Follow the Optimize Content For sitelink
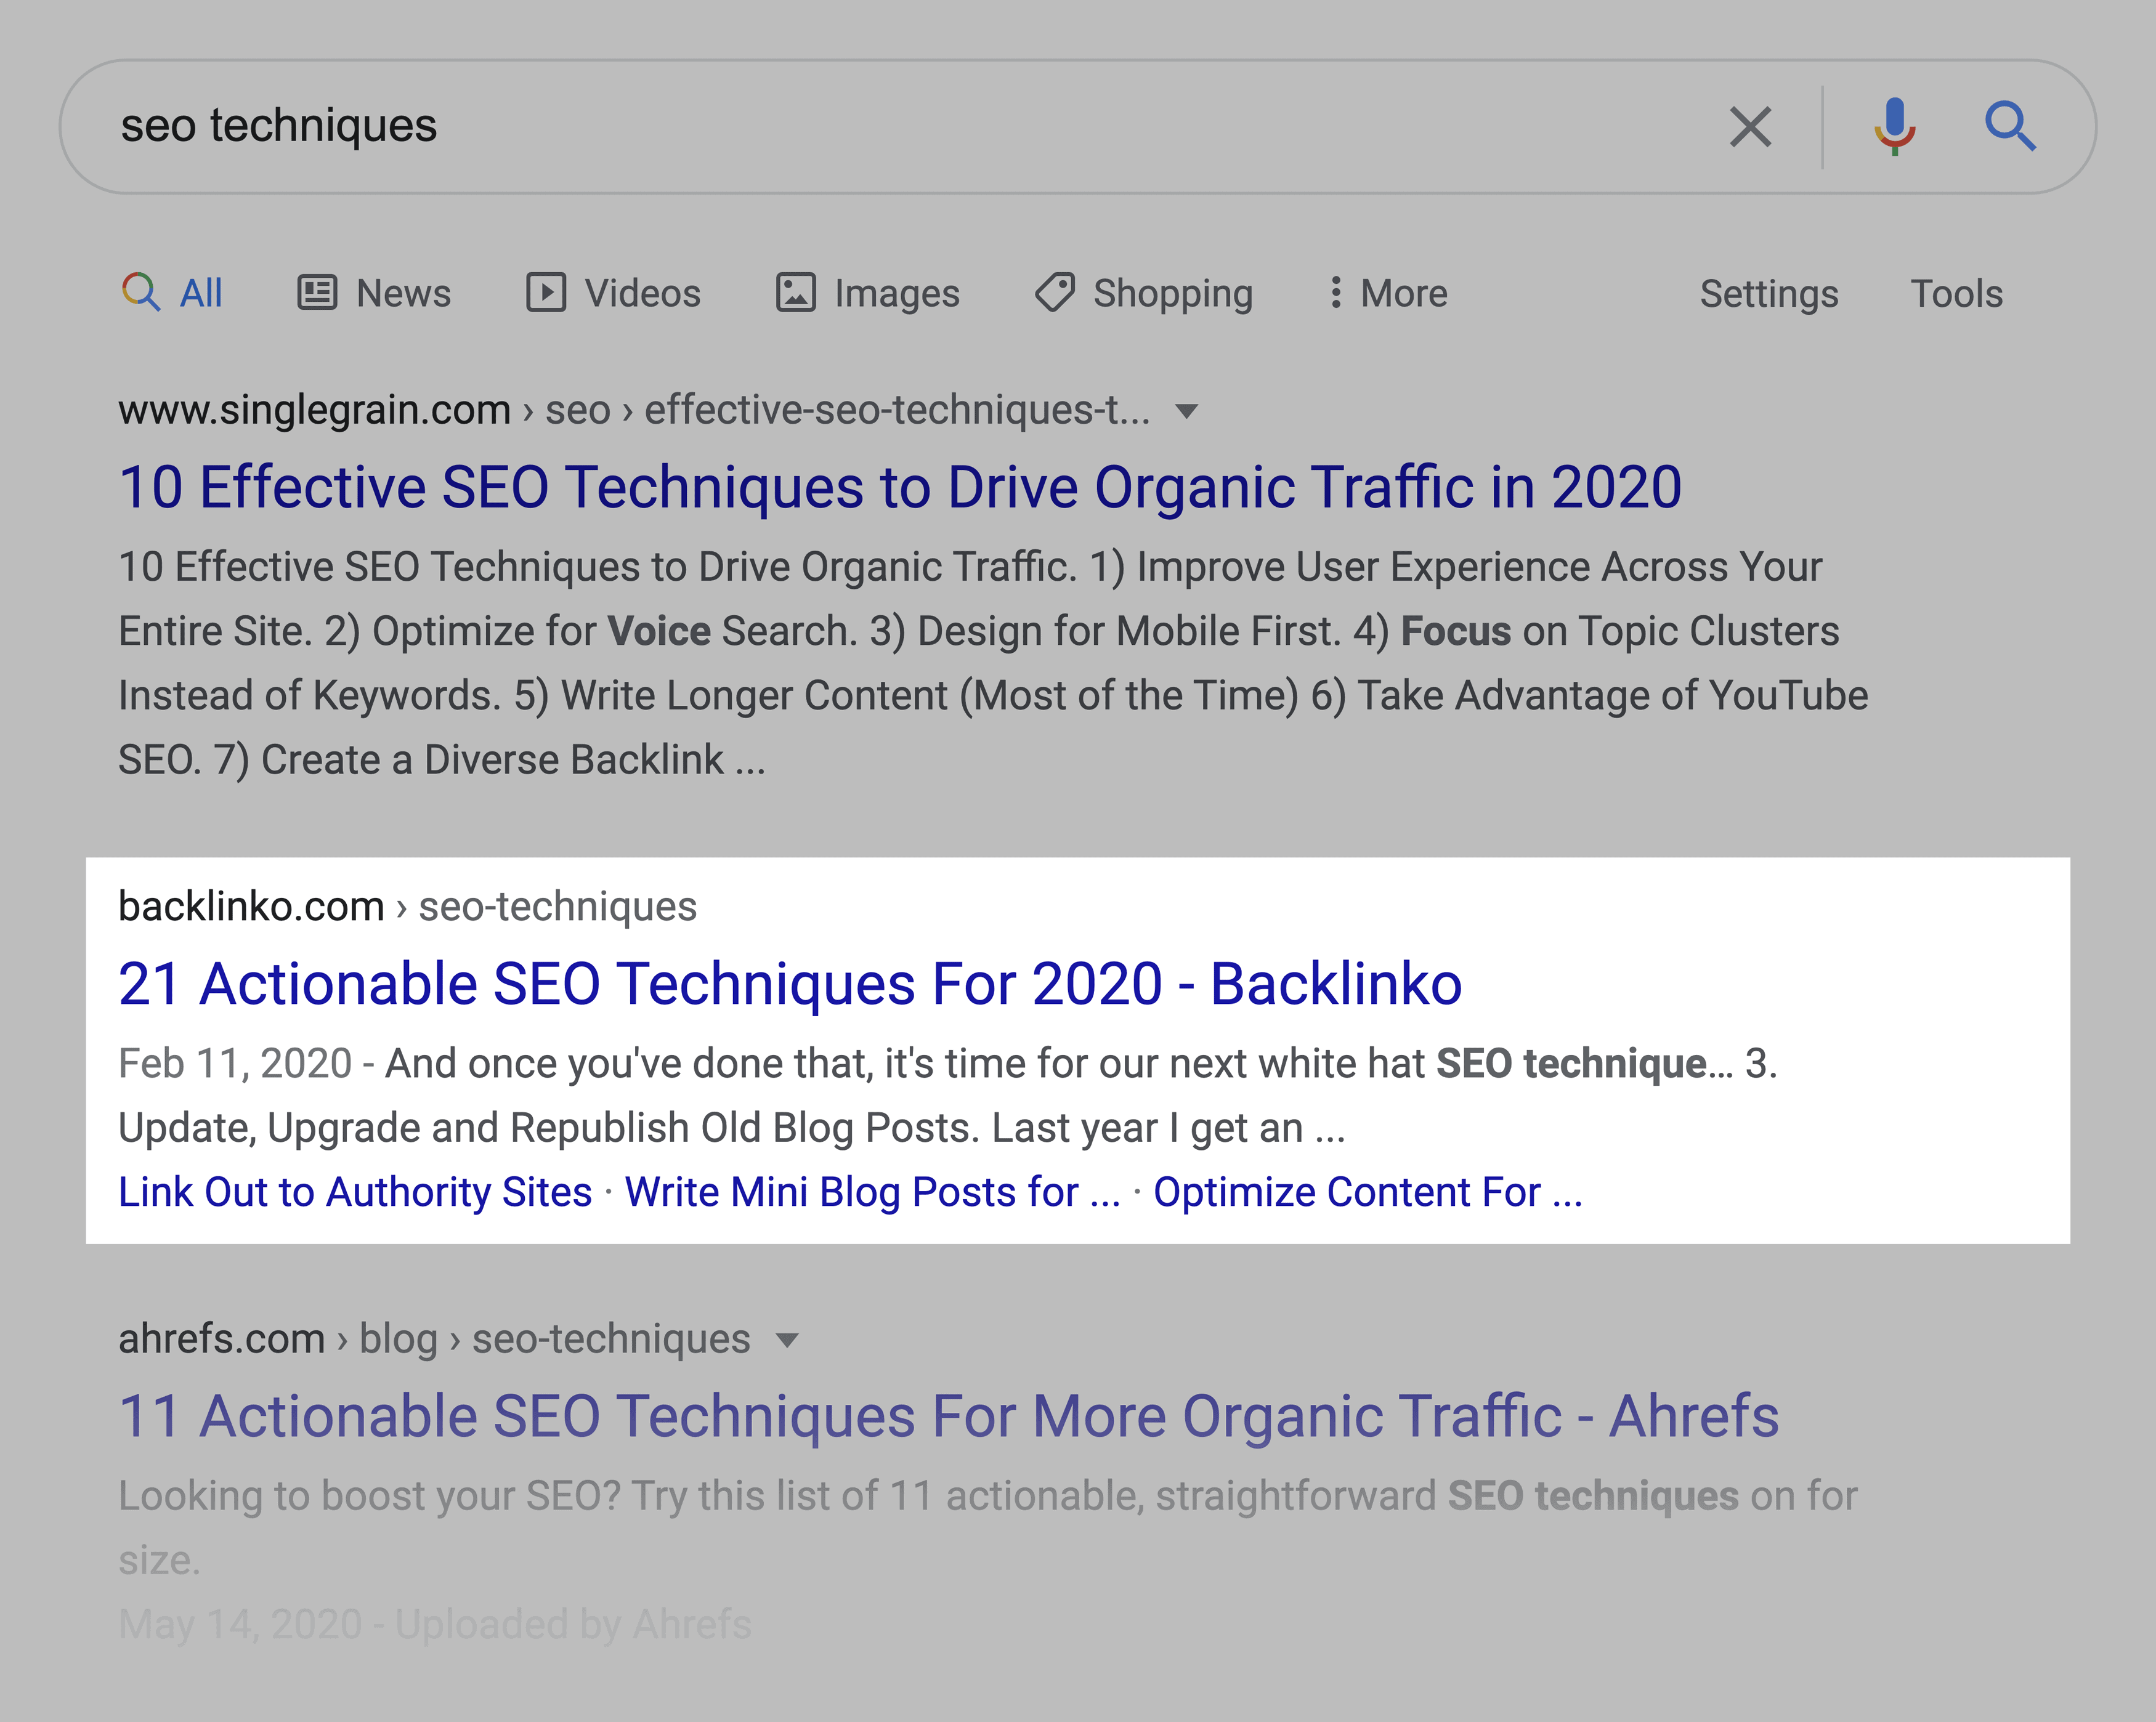 (x=1367, y=1192)
